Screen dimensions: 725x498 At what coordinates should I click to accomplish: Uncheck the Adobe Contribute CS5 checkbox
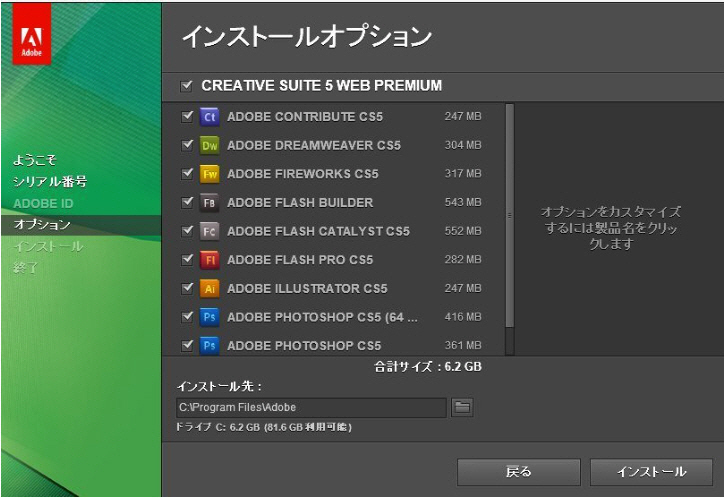(x=187, y=116)
